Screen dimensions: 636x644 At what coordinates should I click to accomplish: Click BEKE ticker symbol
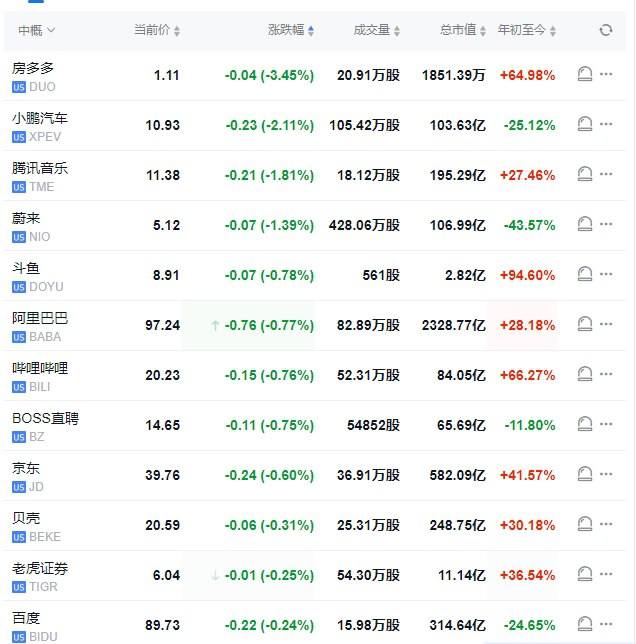45,537
